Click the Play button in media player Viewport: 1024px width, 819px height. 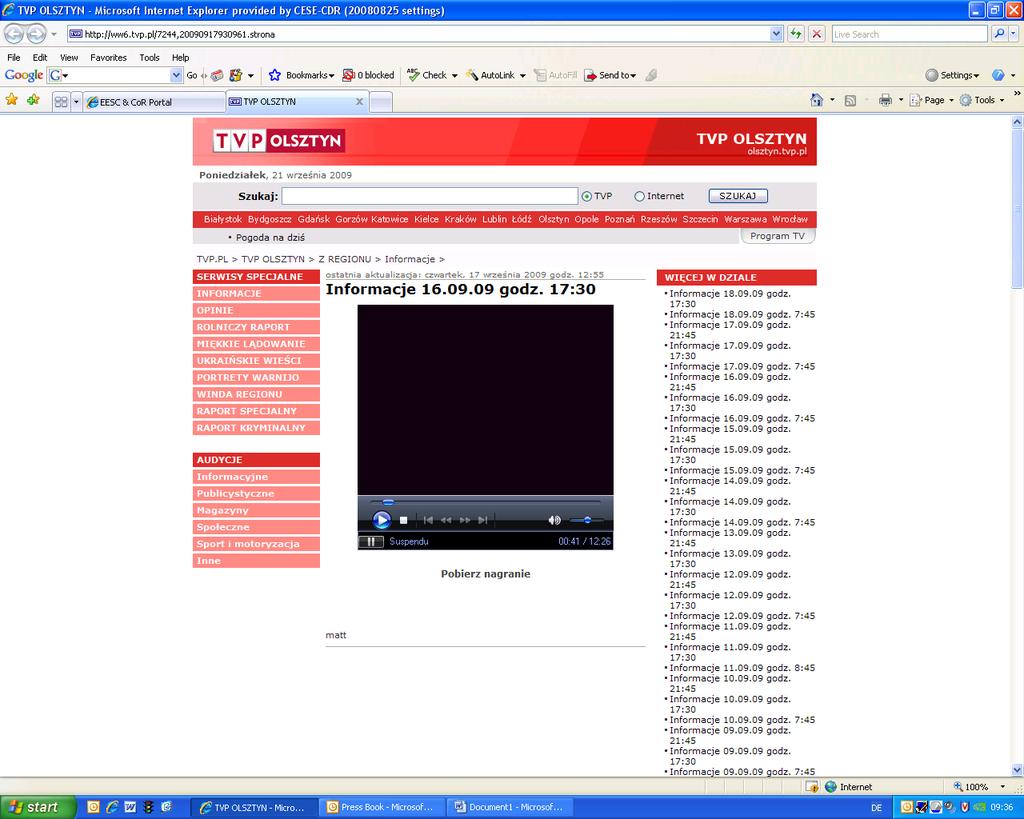[381, 520]
